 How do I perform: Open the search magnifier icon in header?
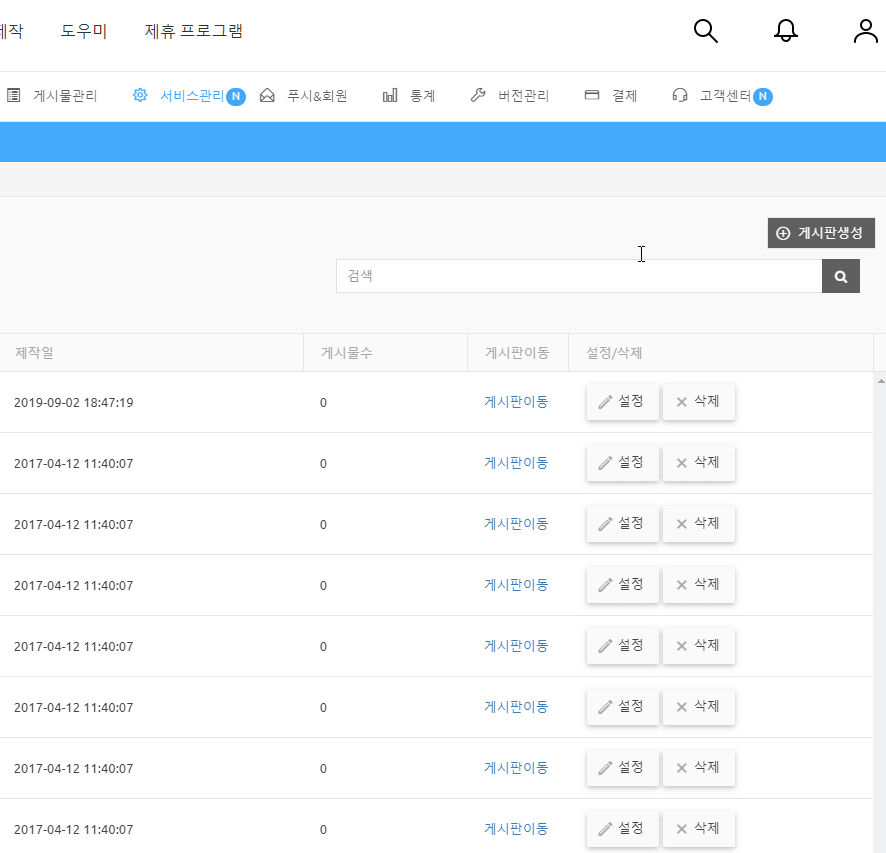[x=706, y=31]
